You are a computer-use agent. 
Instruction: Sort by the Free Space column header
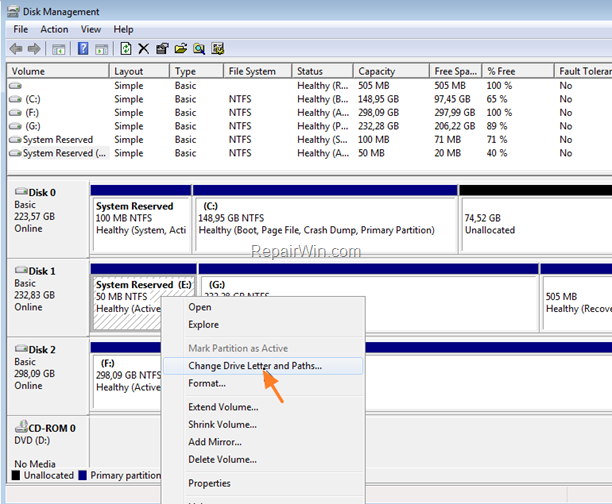click(x=456, y=71)
